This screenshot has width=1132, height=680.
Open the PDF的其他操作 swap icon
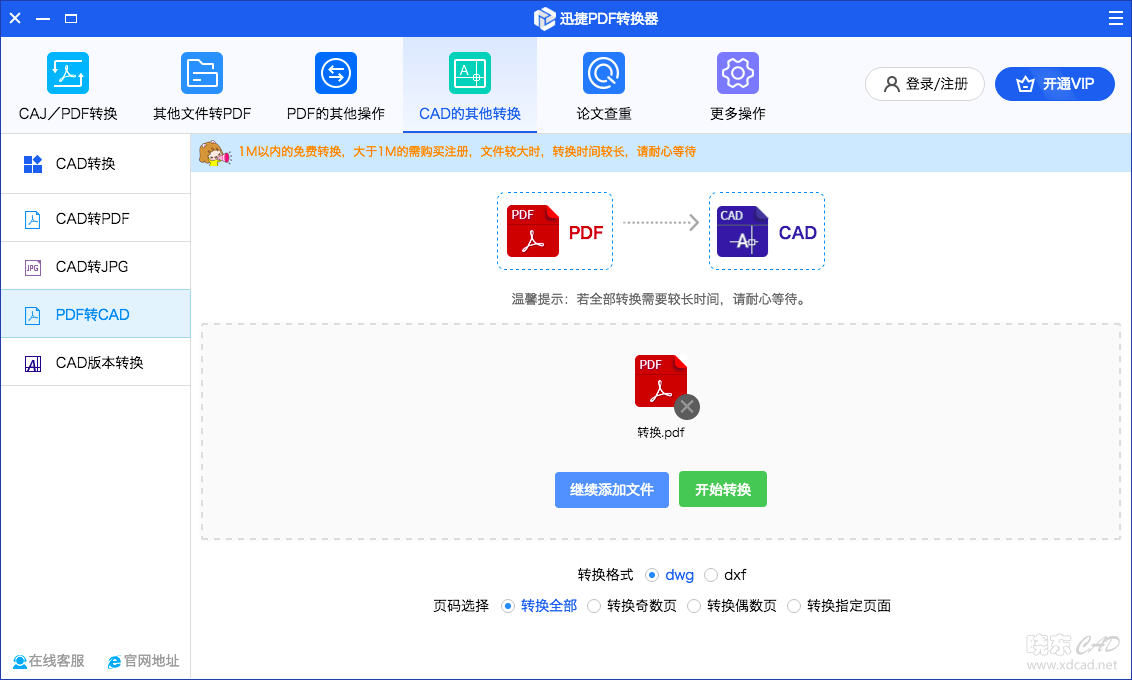coord(336,73)
